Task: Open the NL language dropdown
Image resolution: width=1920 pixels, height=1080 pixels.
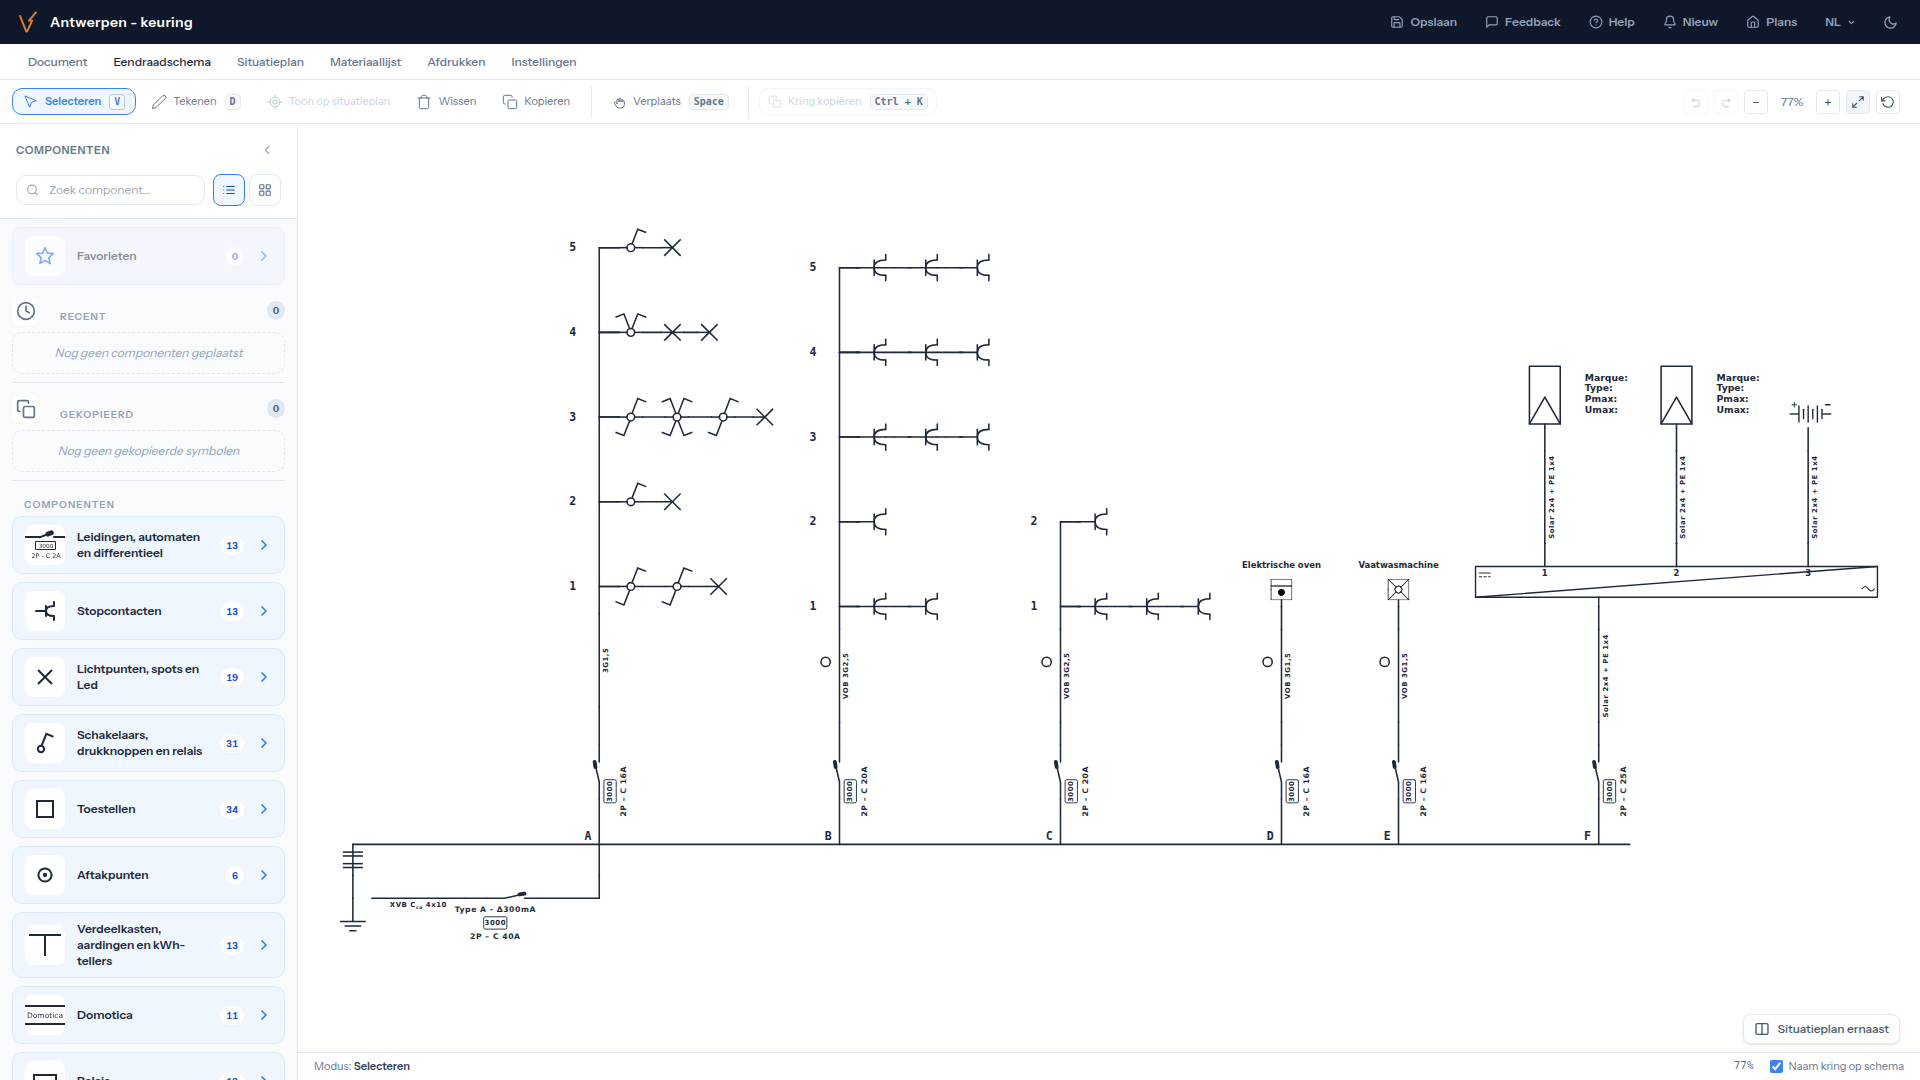Action: click(x=1839, y=22)
